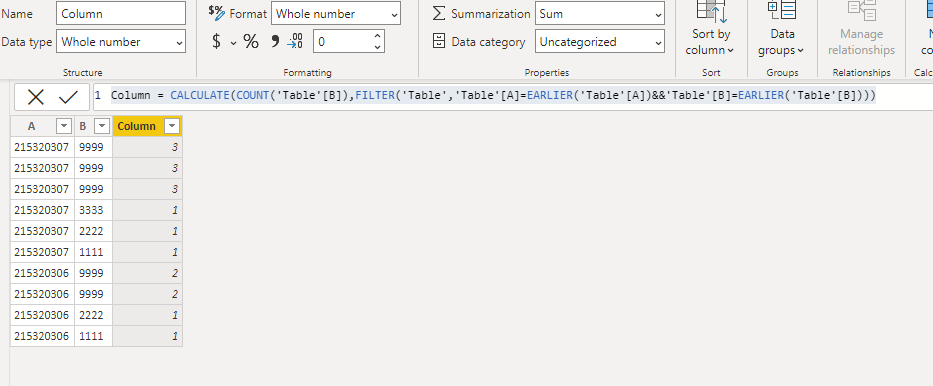Click inside the DAX formula bar
This screenshot has width=933, height=386.
(513, 97)
